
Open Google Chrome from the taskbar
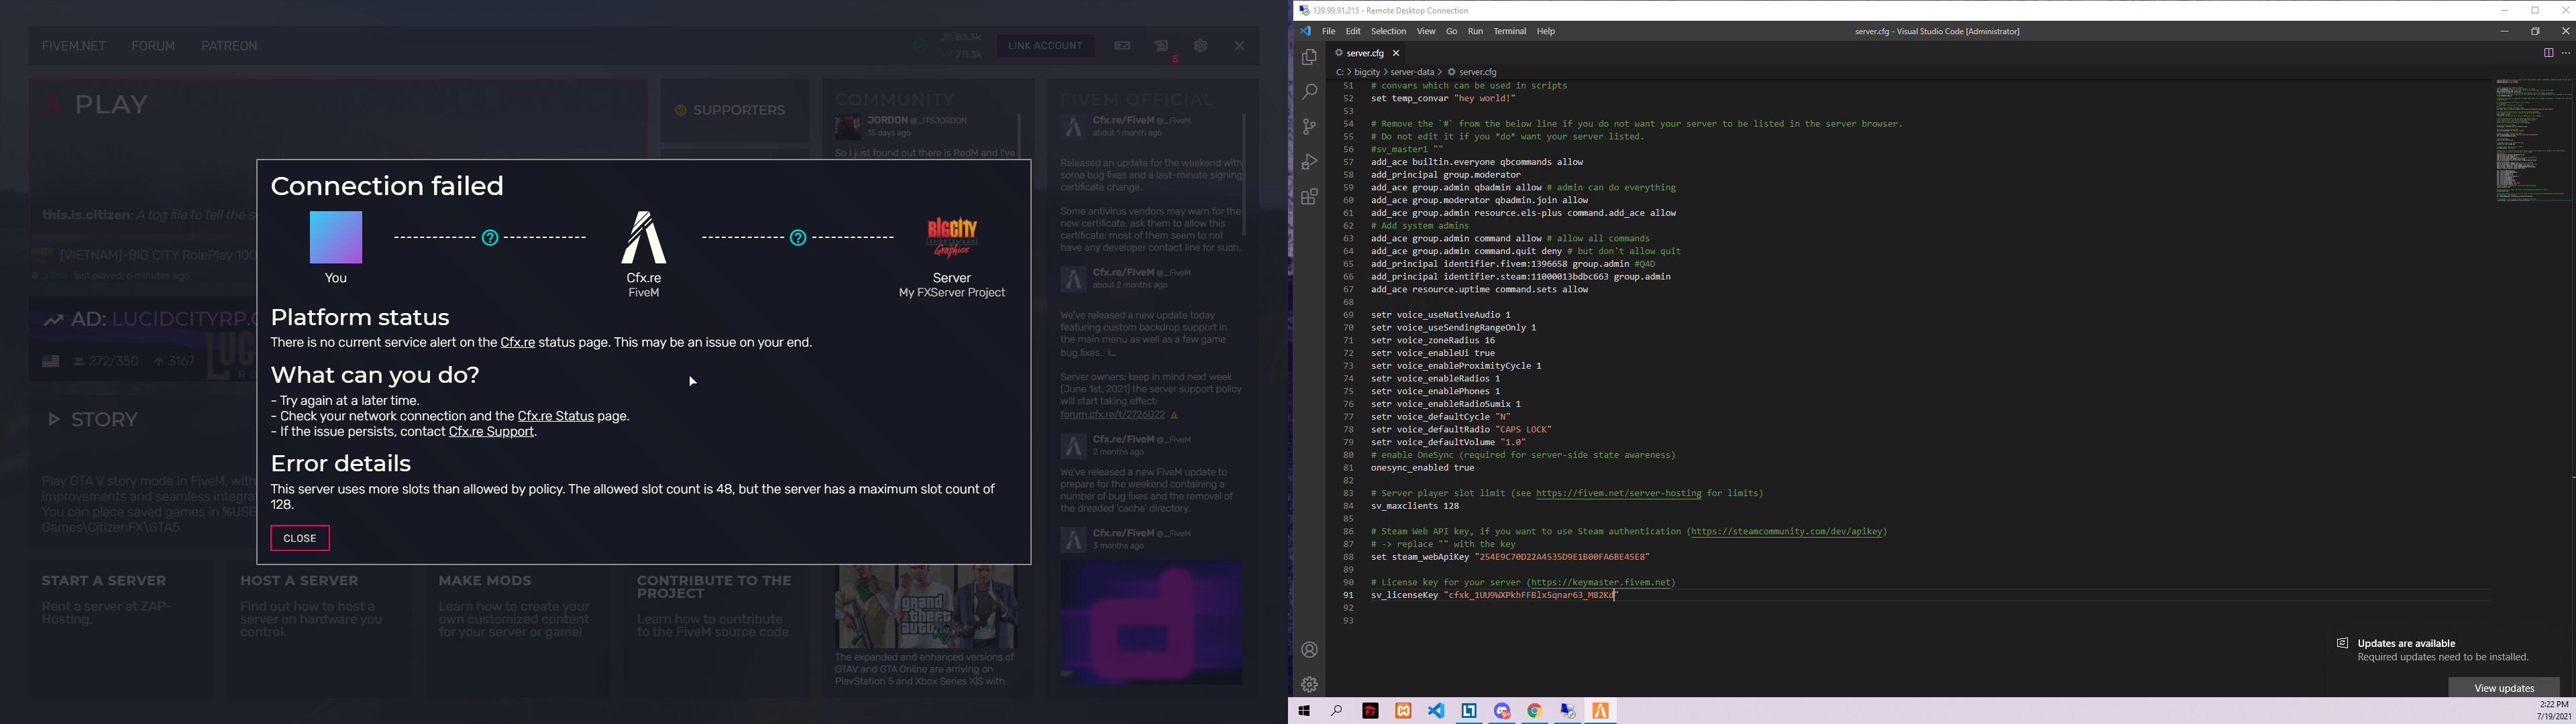coord(1534,711)
